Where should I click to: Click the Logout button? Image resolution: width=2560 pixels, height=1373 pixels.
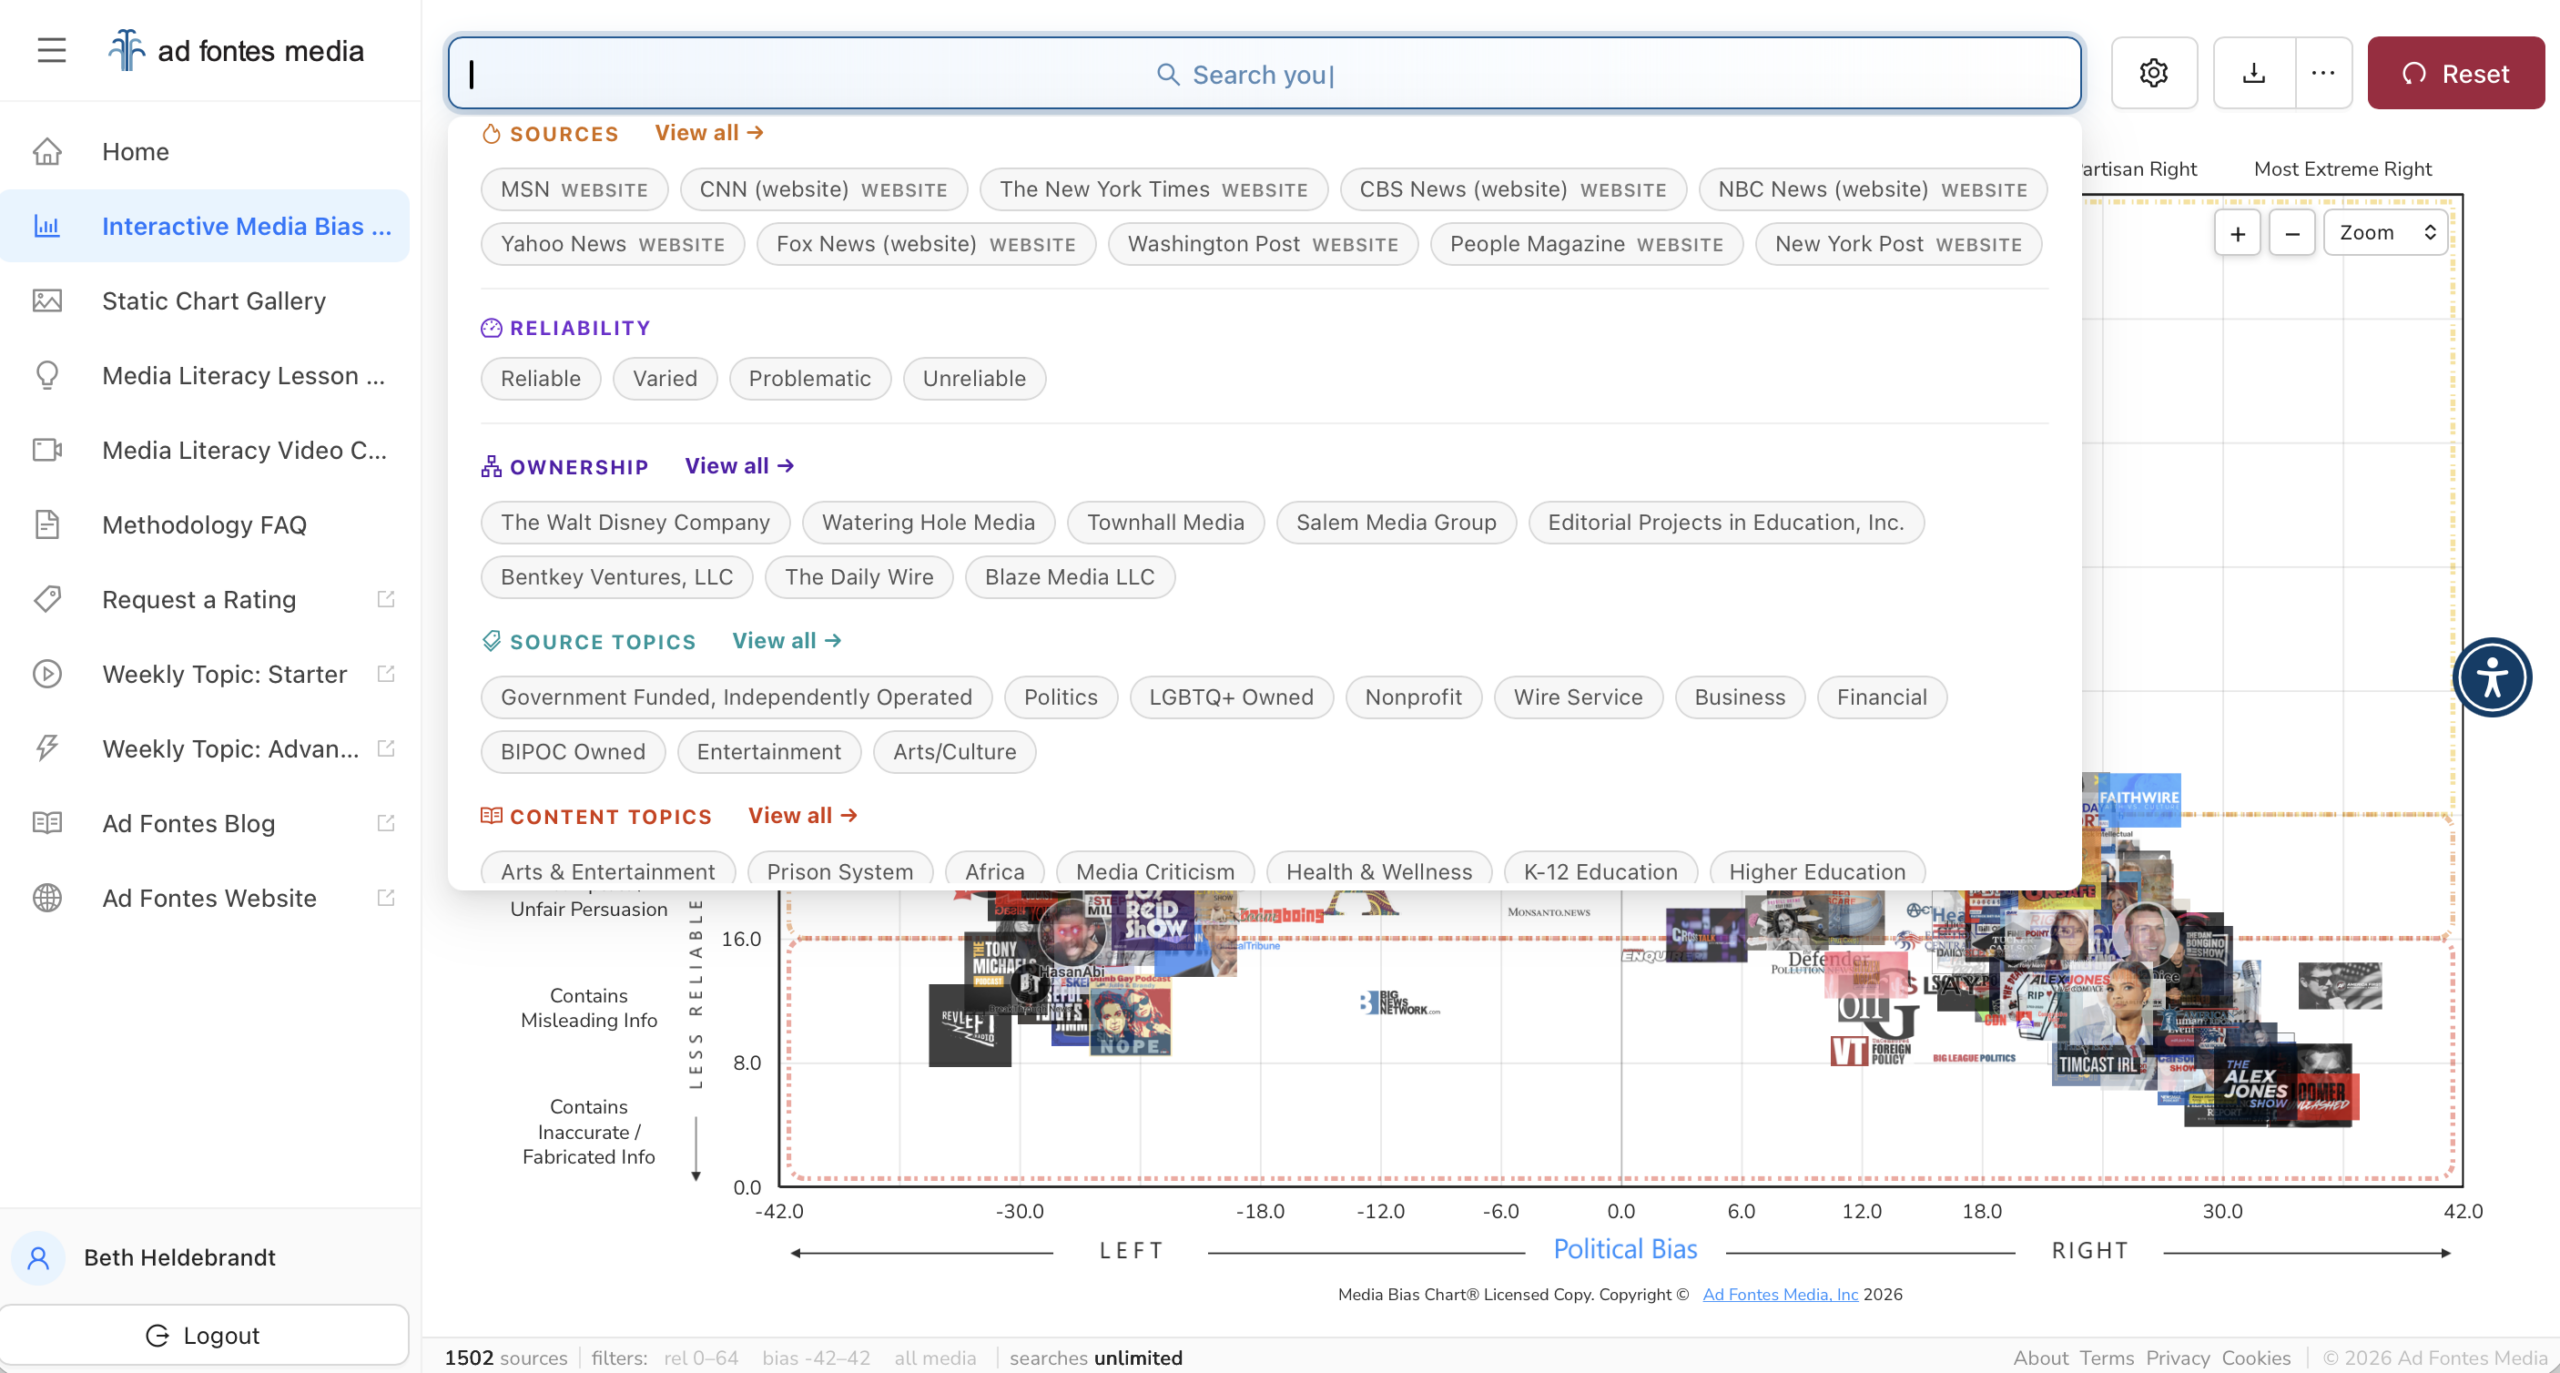[205, 1335]
